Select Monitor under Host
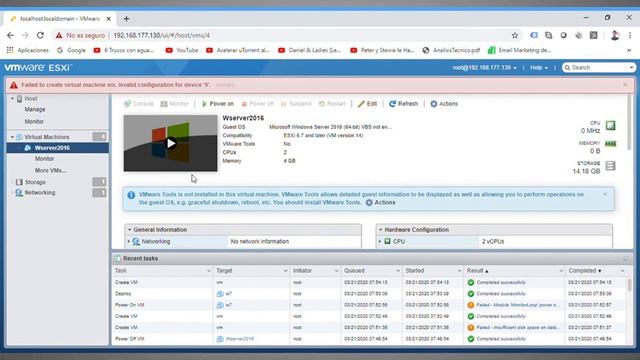This screenshot has height=360, width=640. 34,122
